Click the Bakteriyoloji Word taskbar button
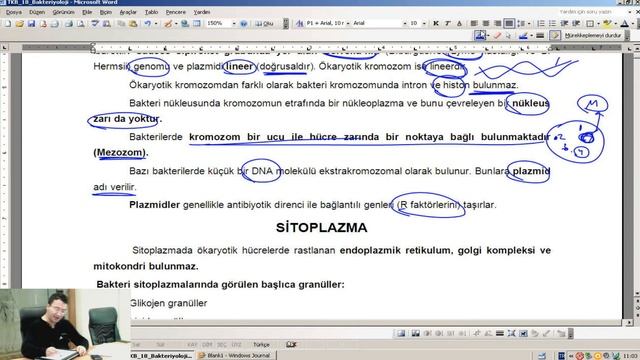The width and height of the screenshot is (640, 360). [162, 356]
